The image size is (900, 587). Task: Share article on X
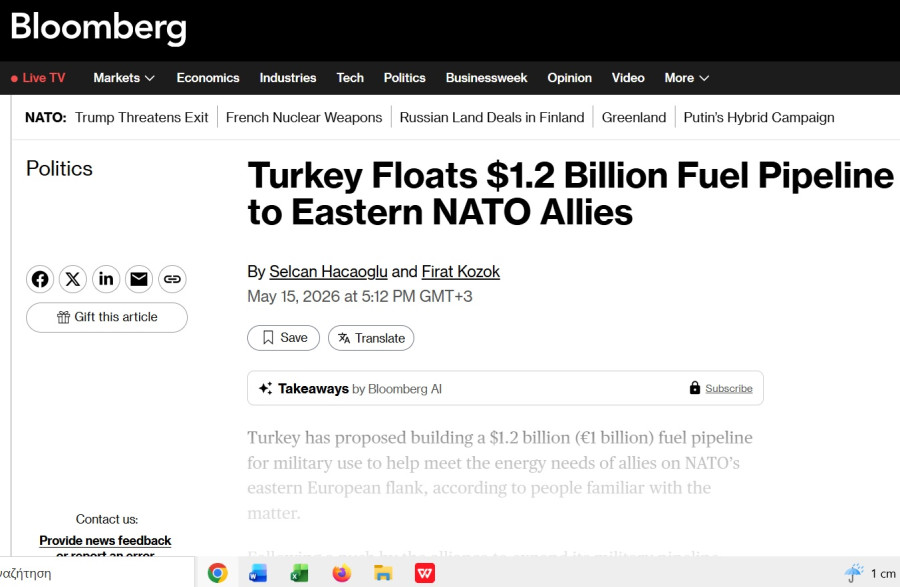point(73,279)
